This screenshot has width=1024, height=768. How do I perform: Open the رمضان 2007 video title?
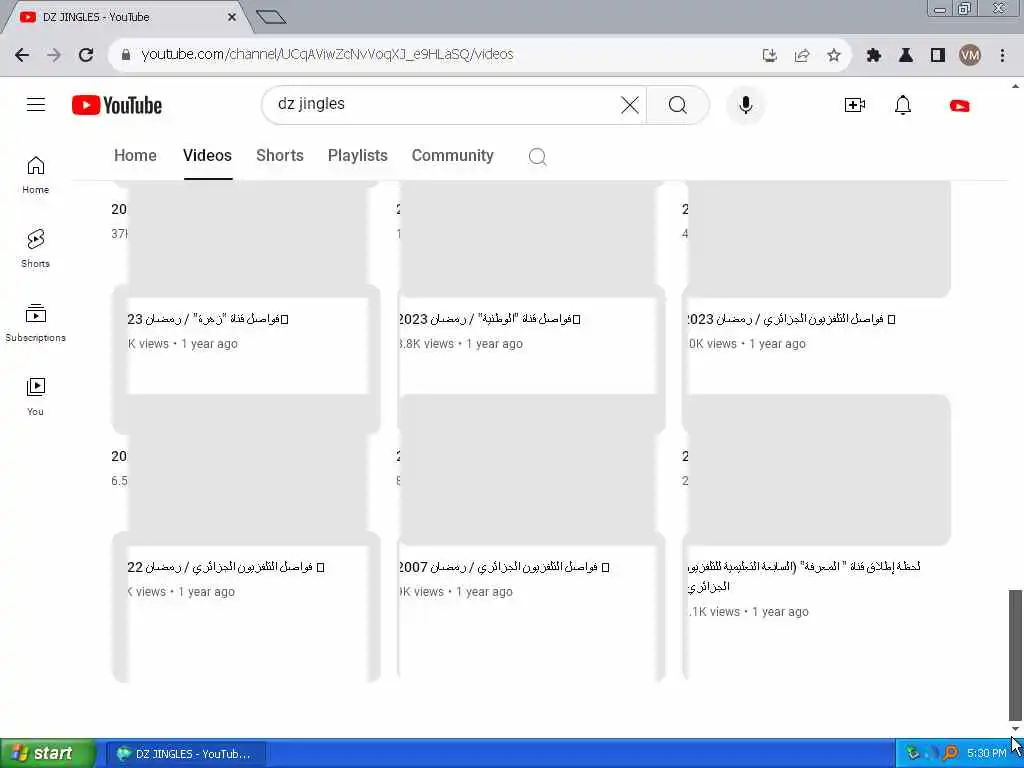click(x=504, y=567)
